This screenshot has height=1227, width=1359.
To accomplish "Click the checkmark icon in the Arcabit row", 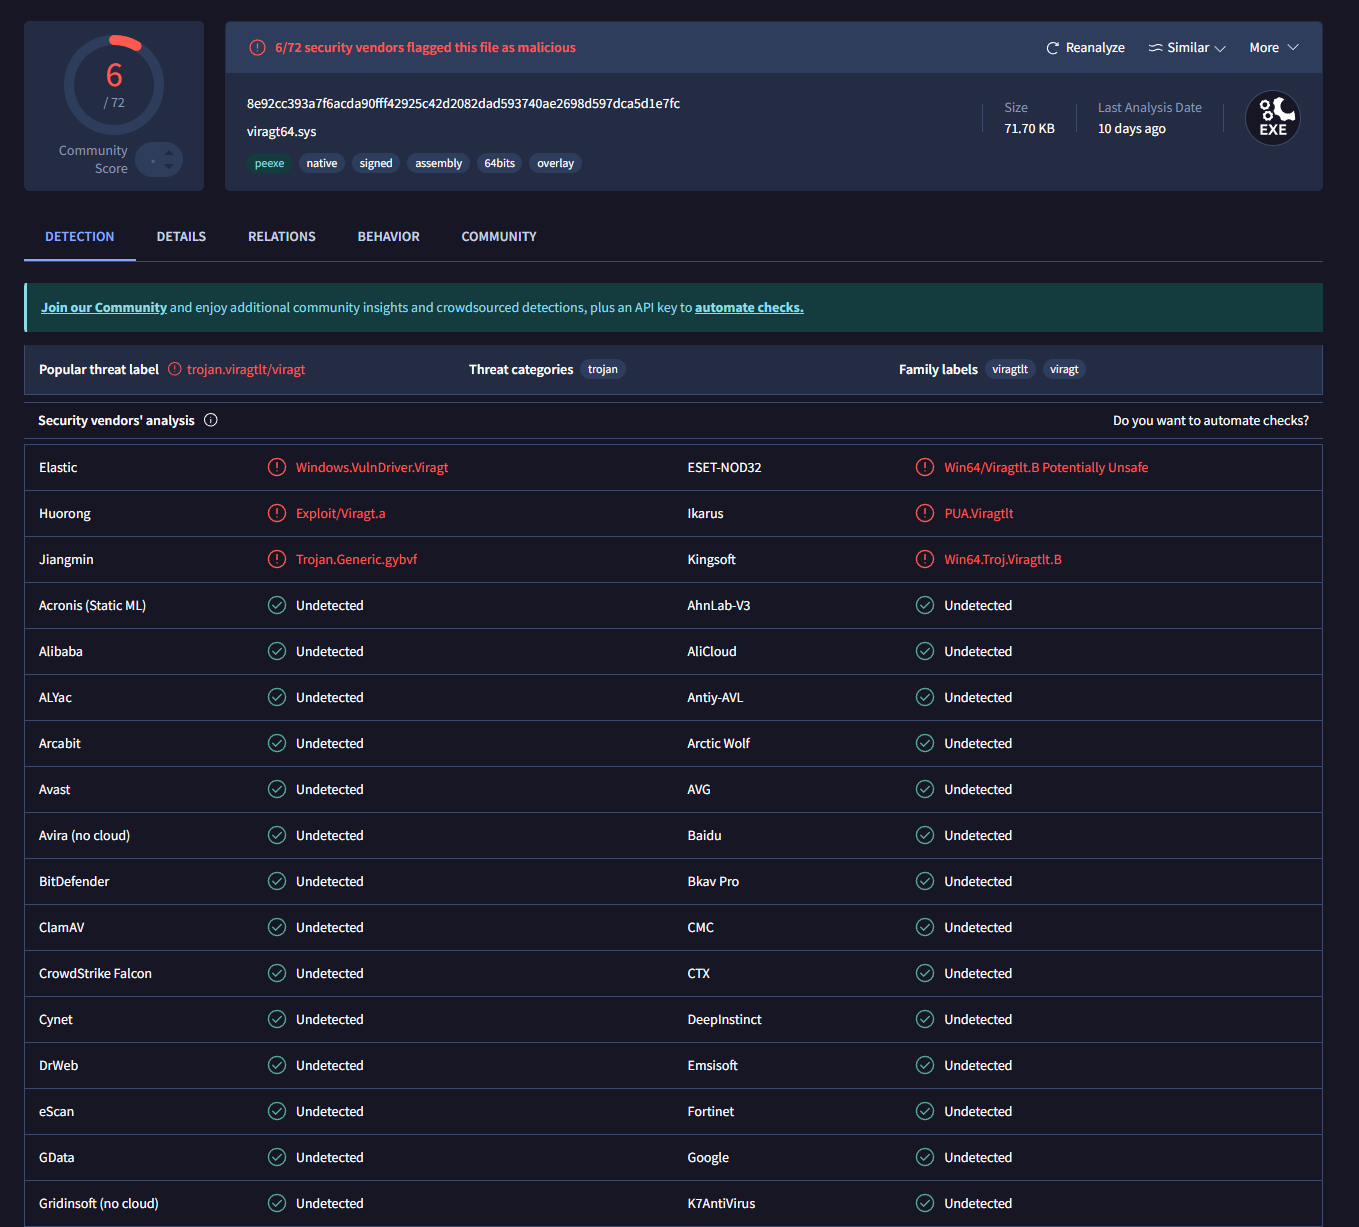I will [277, 743].
